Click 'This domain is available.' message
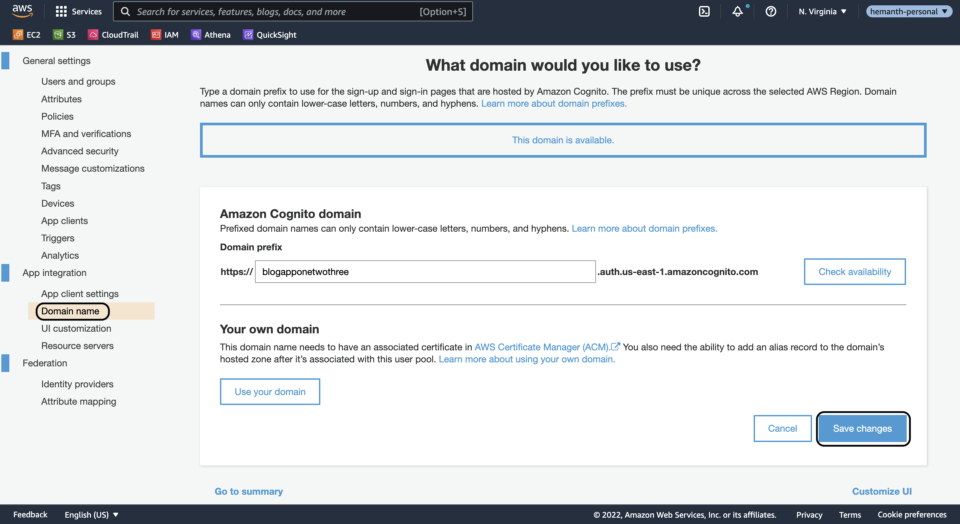The height and width of the screenshot is (524, 960). pyautogui.click(x=563, y=140)
